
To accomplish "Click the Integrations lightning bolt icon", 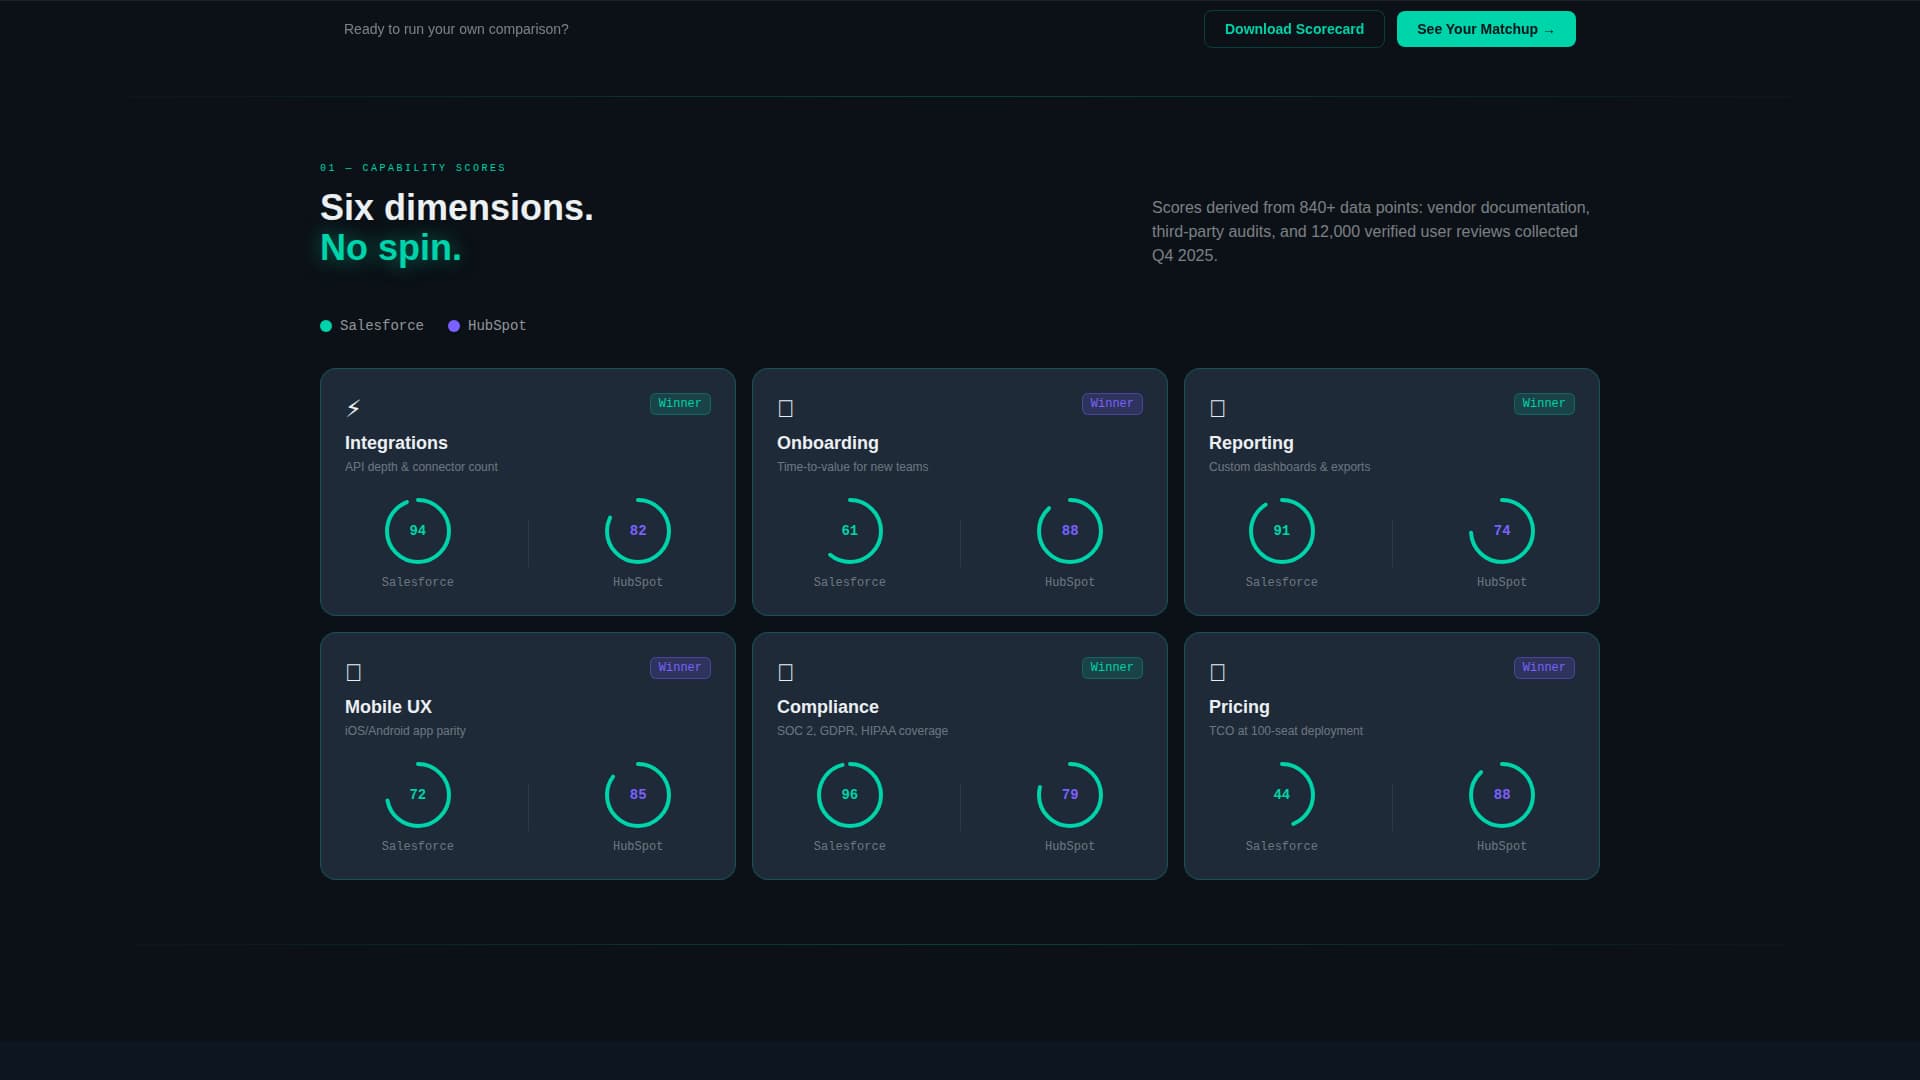I will click(x=353, y=408).
